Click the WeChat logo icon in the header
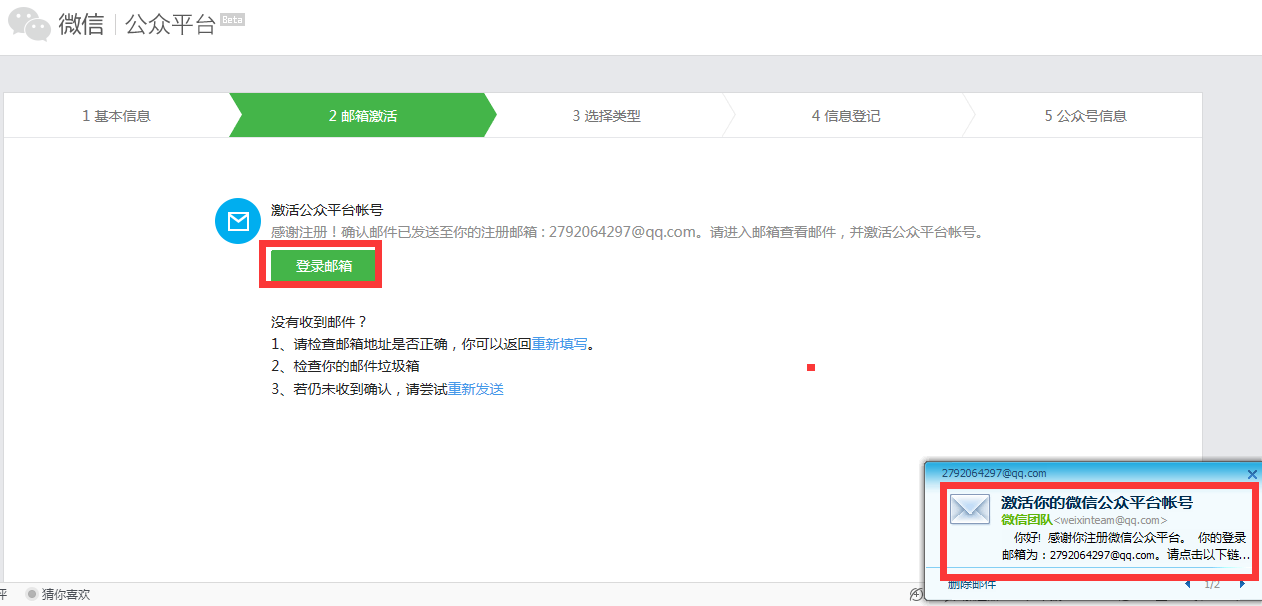The image size is (1262, 606). pyautogui.click(x=29, y=25)
